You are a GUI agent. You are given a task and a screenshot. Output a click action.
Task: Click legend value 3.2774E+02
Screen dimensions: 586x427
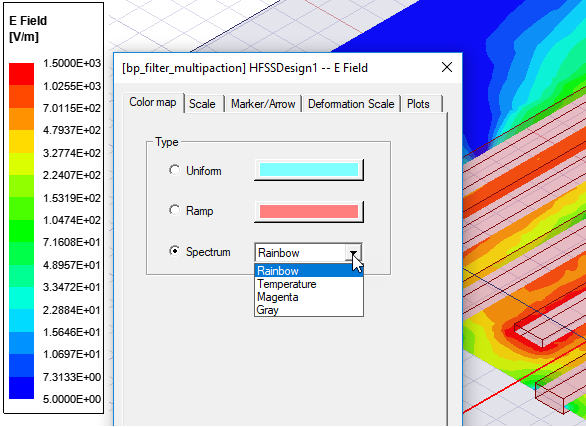tap(72, 153)
